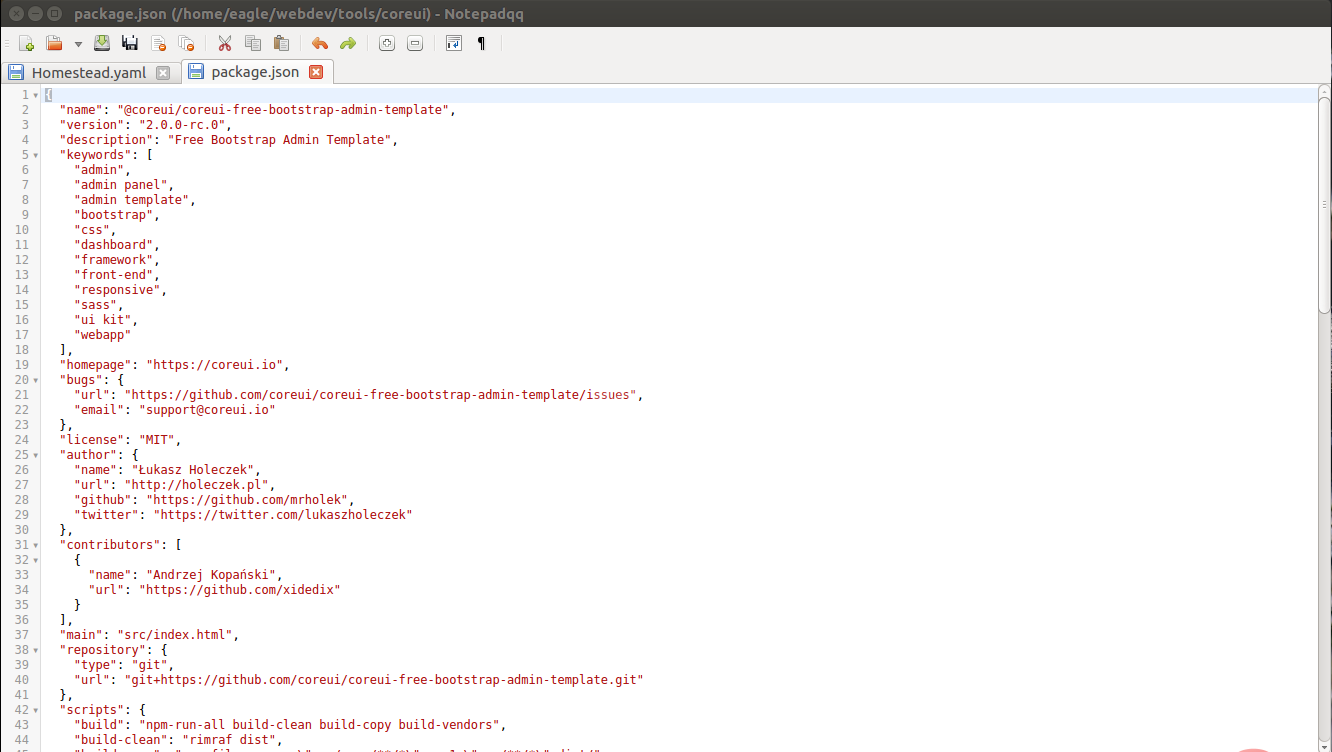This screenshot has height=752, width=1332.
Task: Click the author name "Łukasz Holeczek"
Action: 193,470
